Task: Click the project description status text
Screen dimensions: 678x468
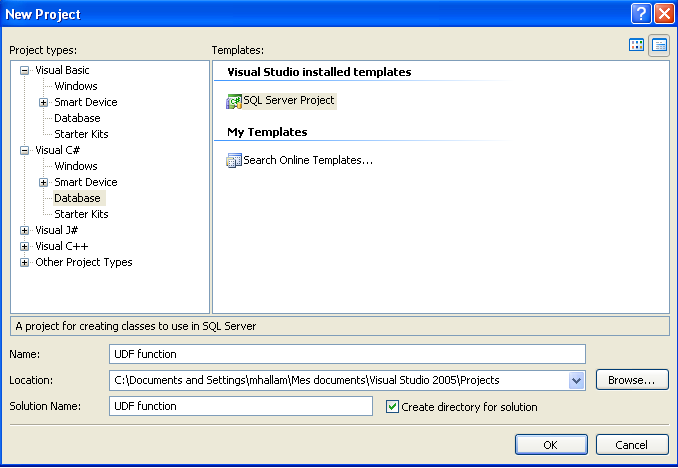Action: pyautogui.click(x=136, y=326)
